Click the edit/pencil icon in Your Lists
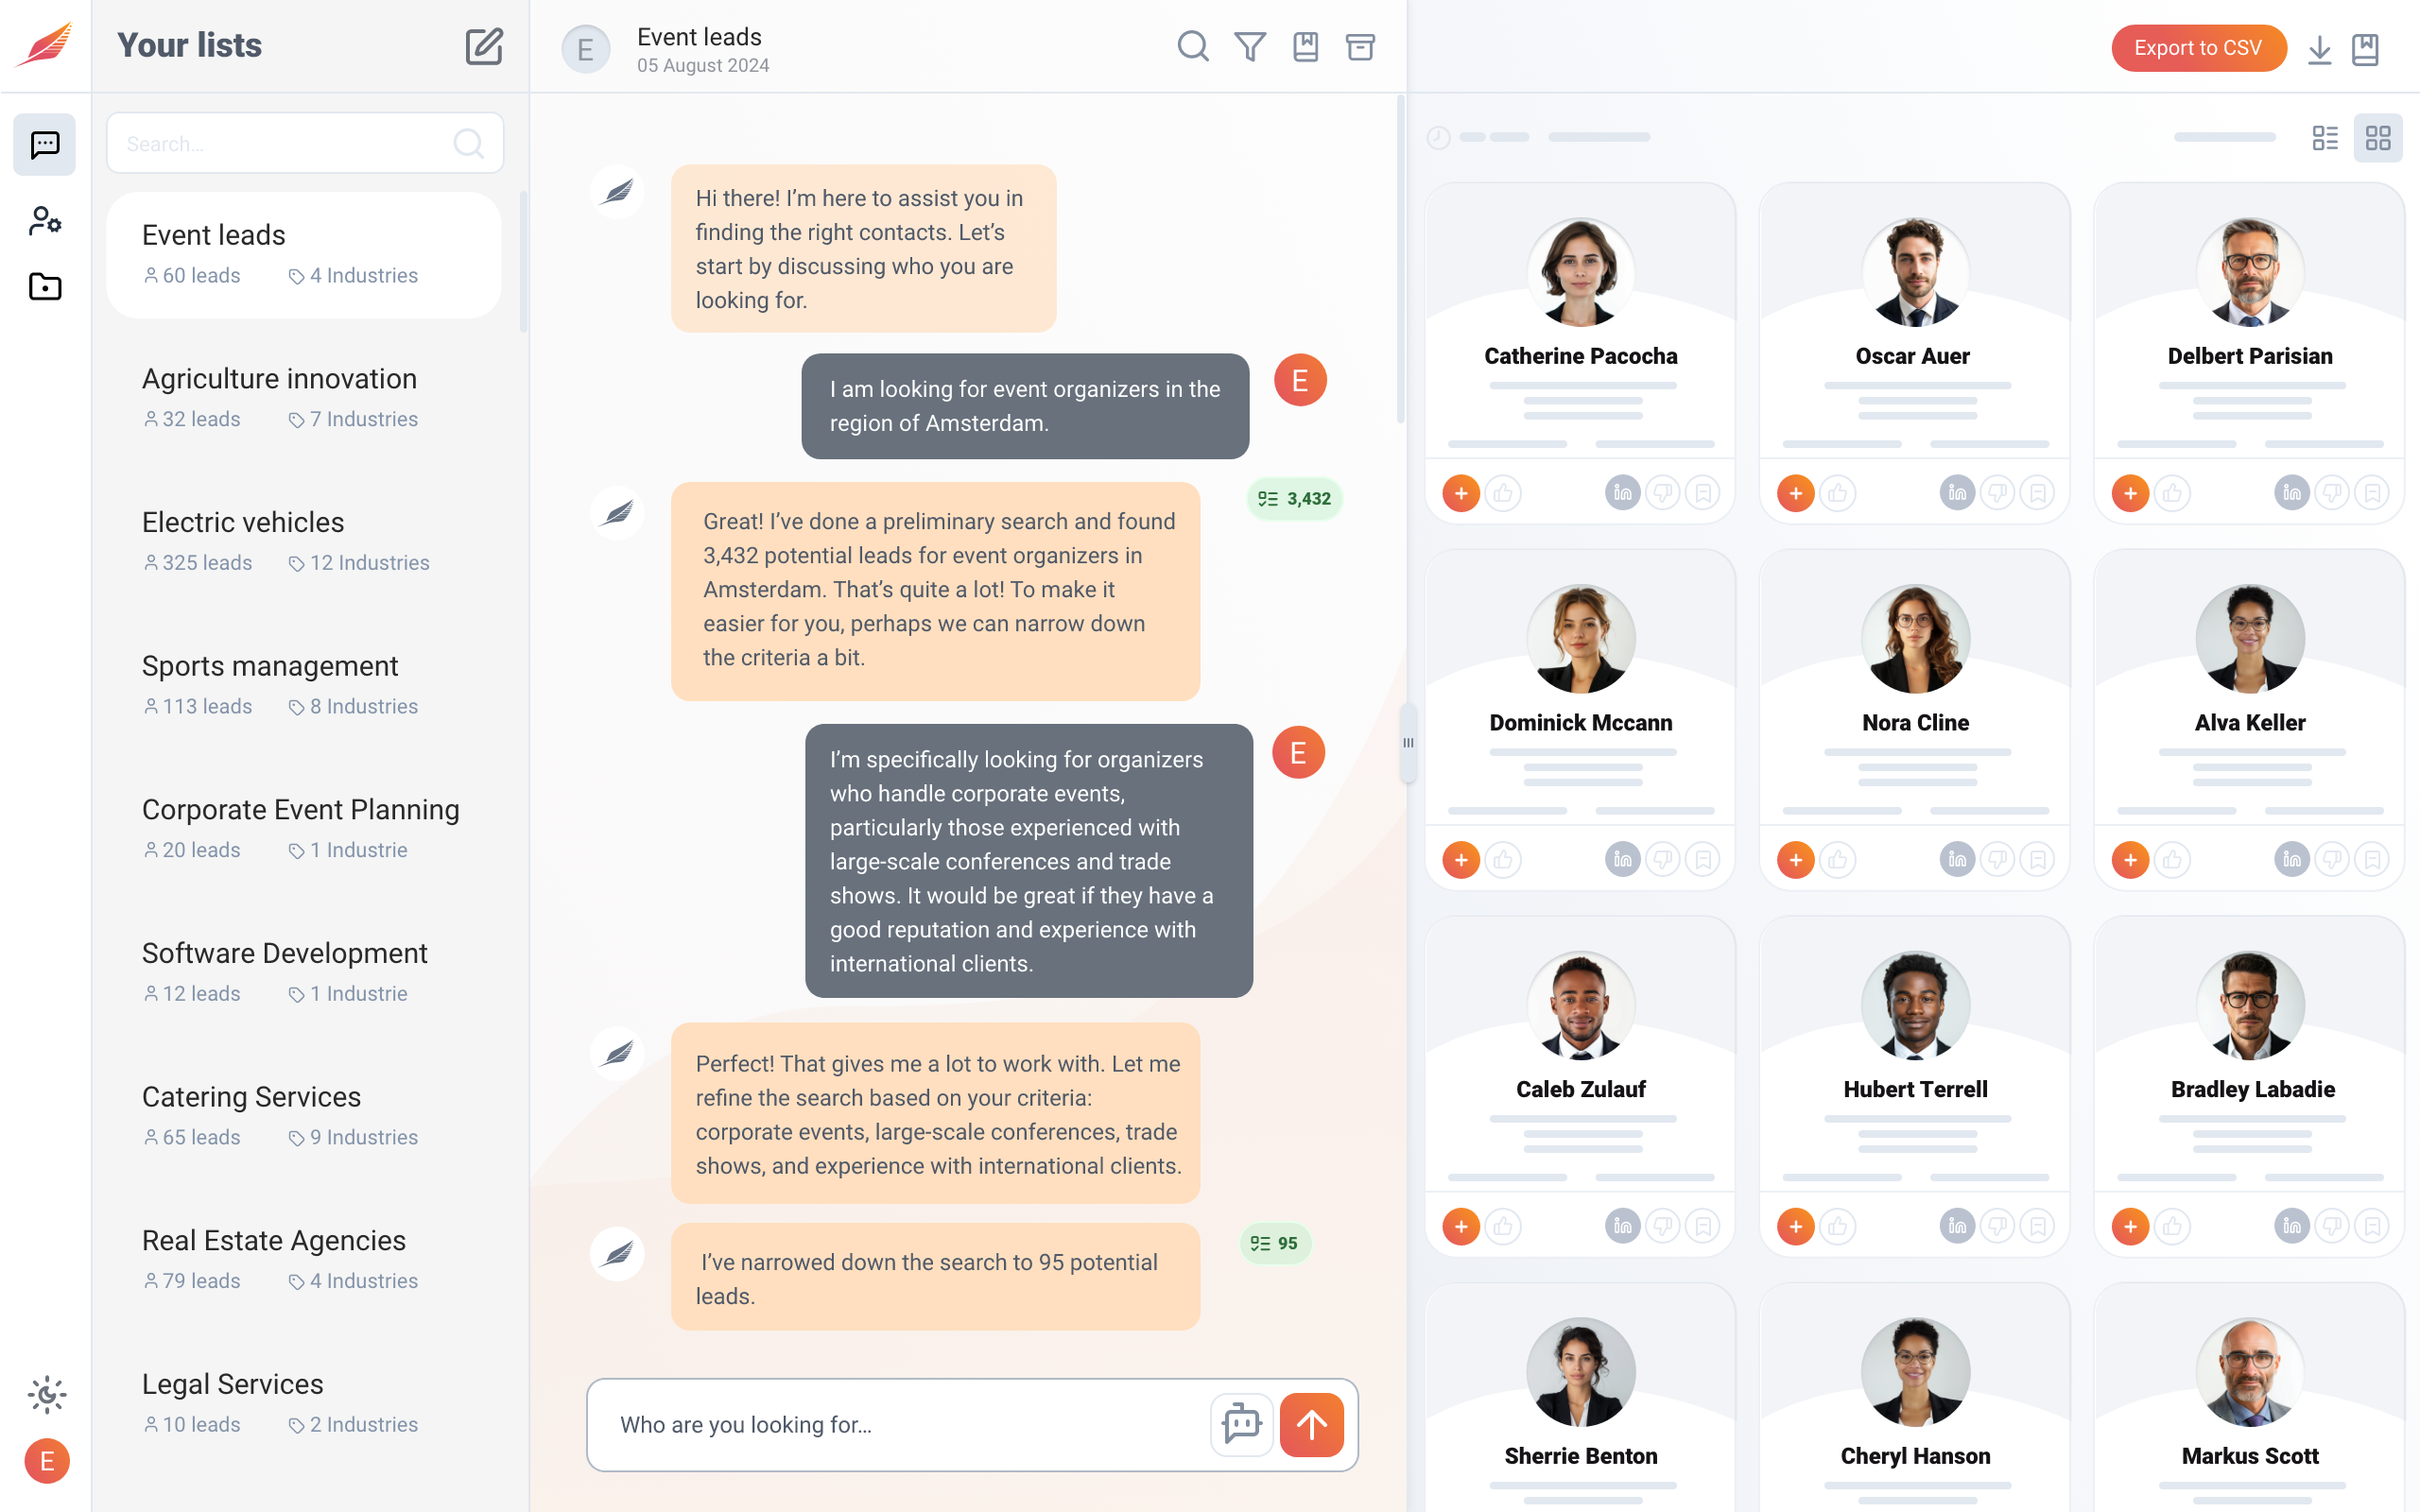Viewport: 2420px width, 1512px height. pyautogui.click(x=484, y=45)
